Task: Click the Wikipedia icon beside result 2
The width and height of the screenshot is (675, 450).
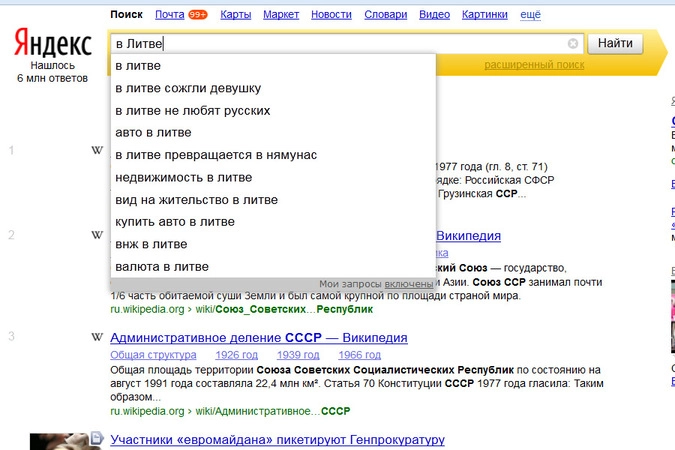Action: tap(97, 235)
